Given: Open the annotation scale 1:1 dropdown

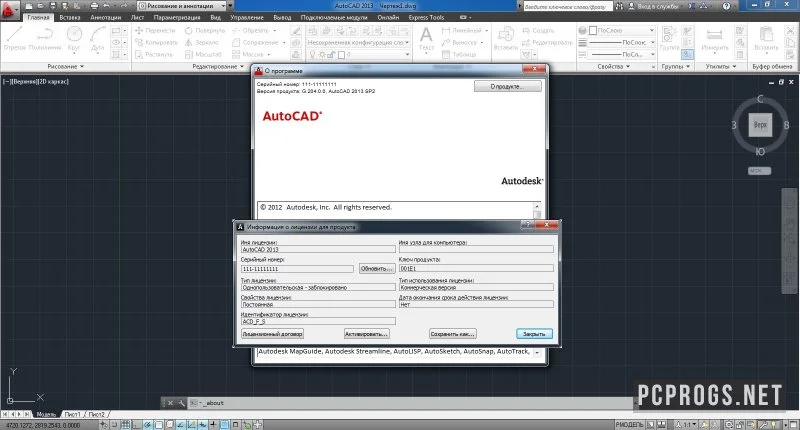Looking at the screenshot, I should click(x=686, y=424).
